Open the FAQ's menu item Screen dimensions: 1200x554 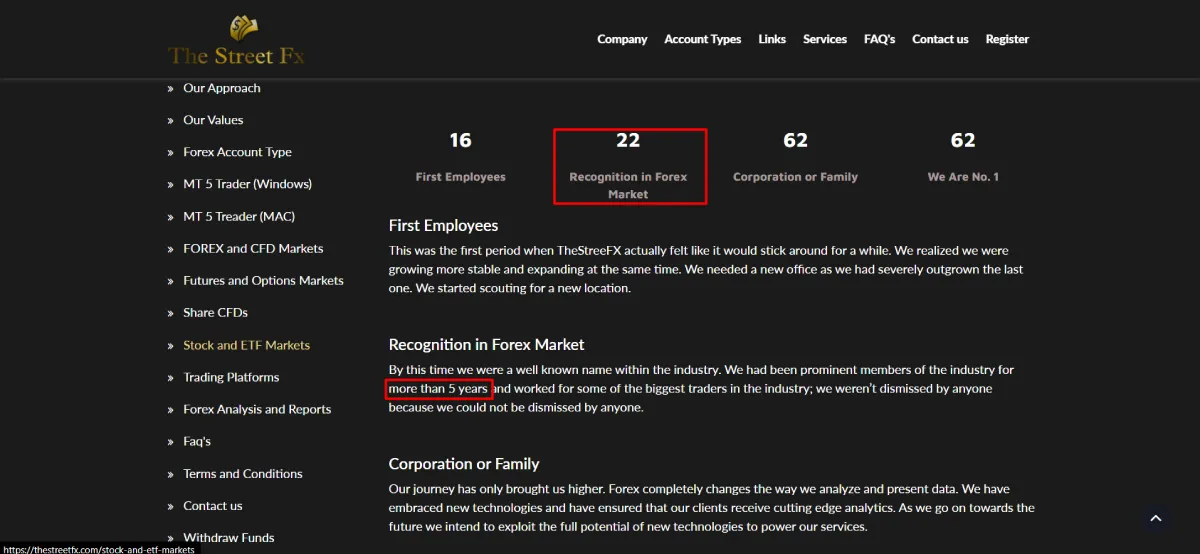[x=880, y=39]
